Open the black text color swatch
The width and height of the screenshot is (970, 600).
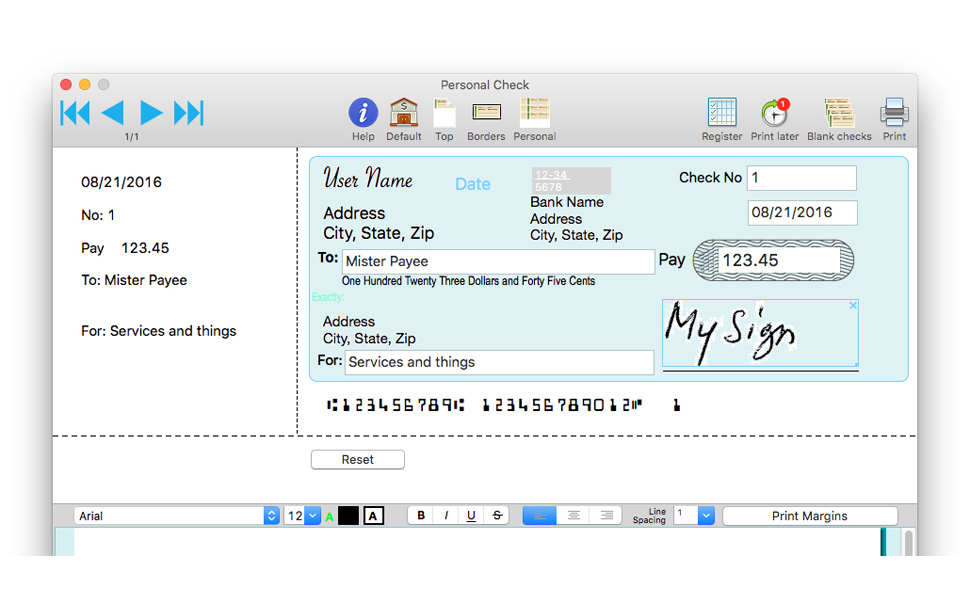[348, 516]
